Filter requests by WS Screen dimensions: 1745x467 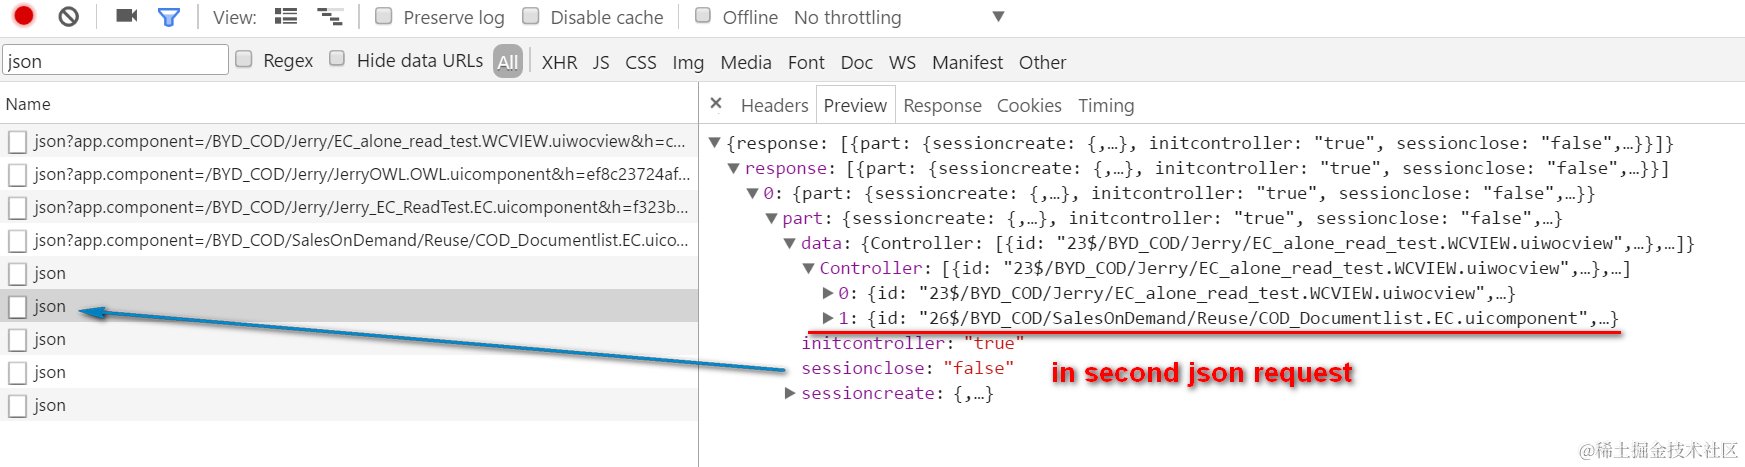point(902,62)
